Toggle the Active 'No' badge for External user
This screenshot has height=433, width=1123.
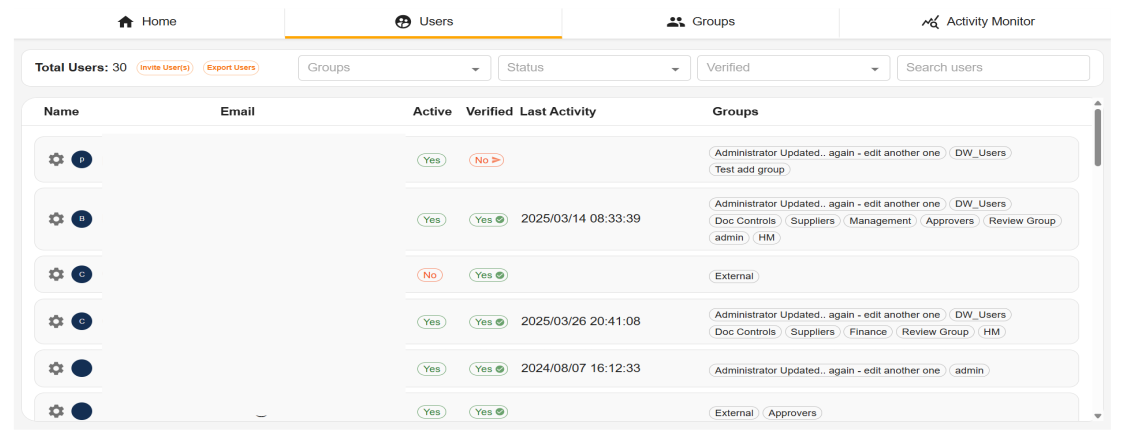coord(430,275)
